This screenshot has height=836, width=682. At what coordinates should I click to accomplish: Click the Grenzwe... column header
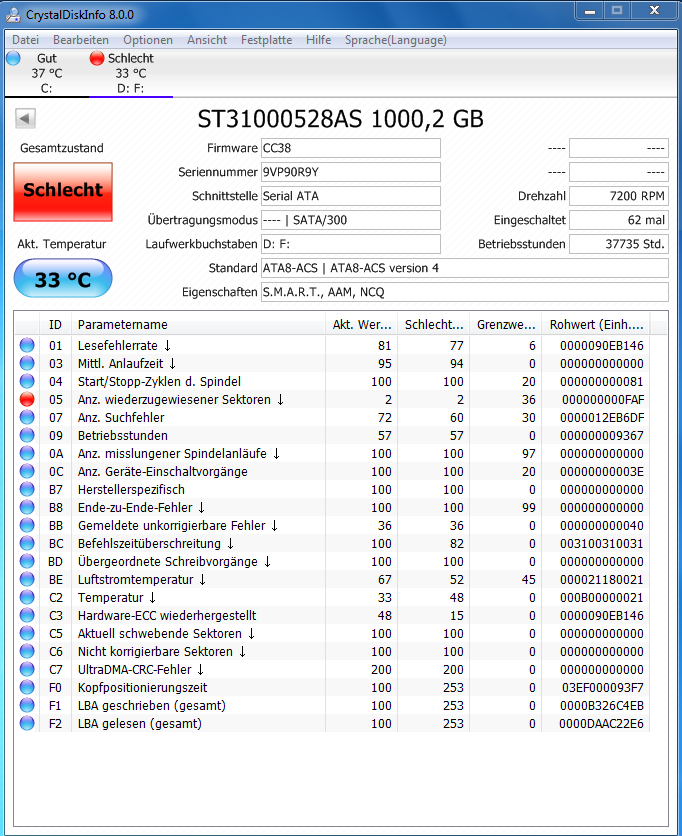(506, 325)
